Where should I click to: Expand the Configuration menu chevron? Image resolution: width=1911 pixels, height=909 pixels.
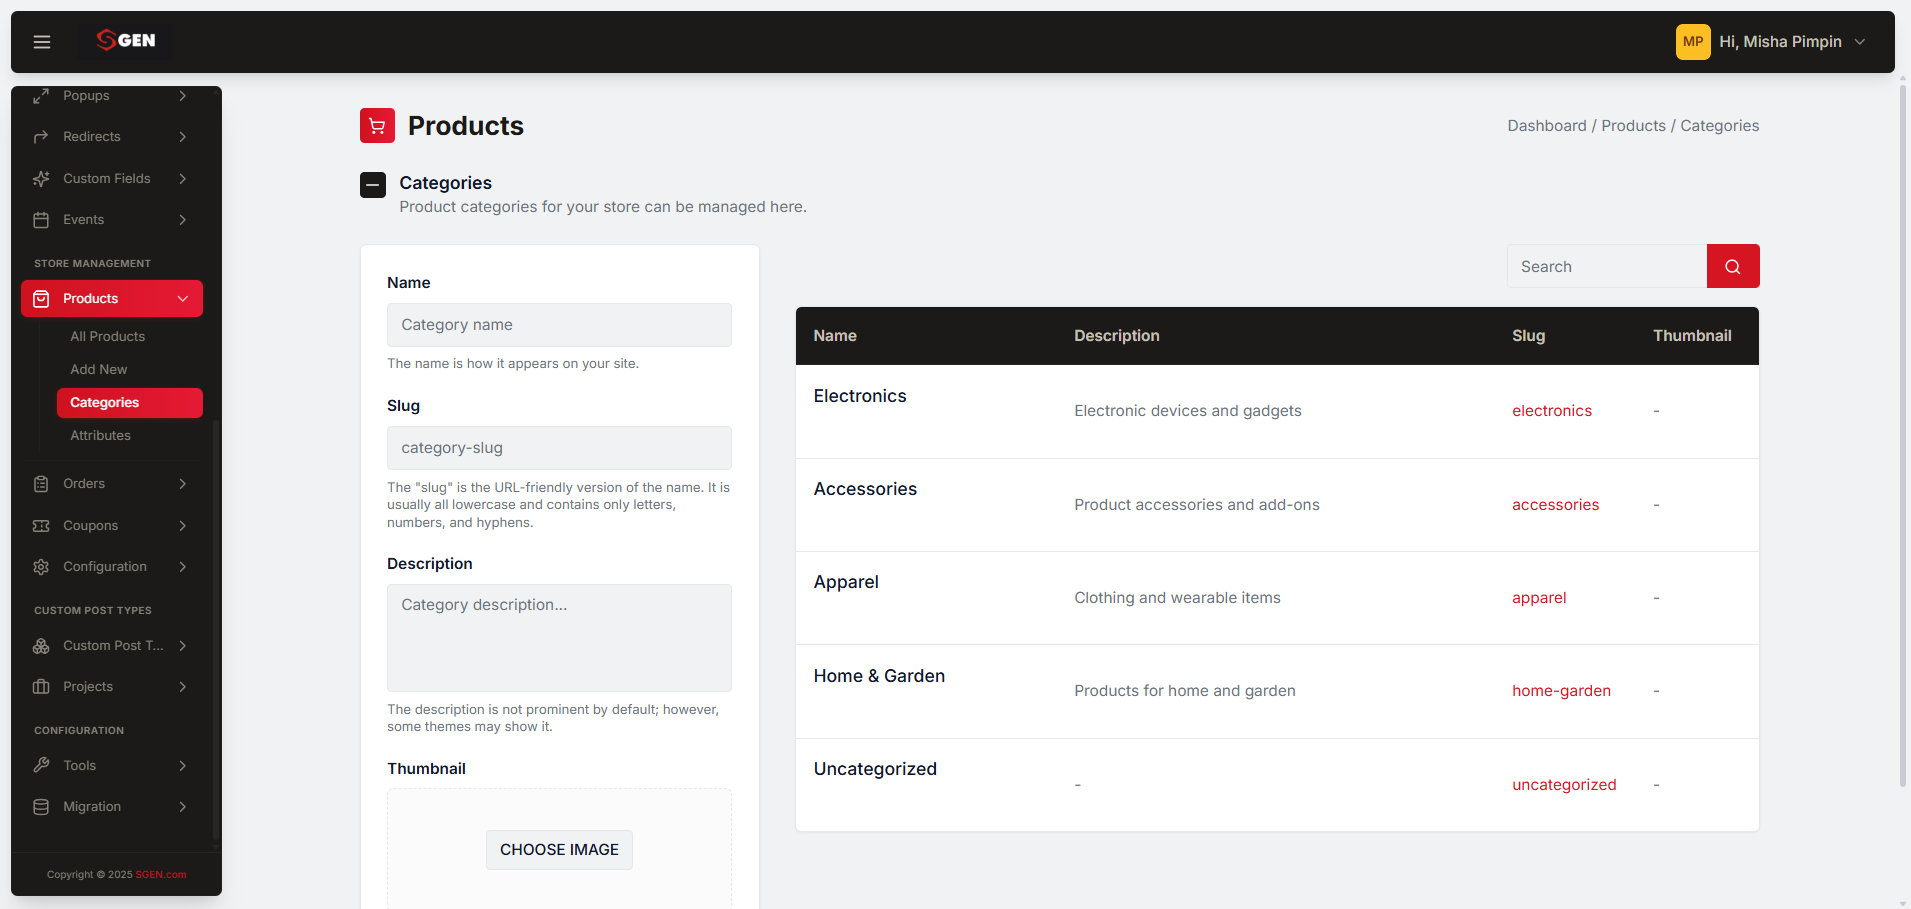(183, 567)
